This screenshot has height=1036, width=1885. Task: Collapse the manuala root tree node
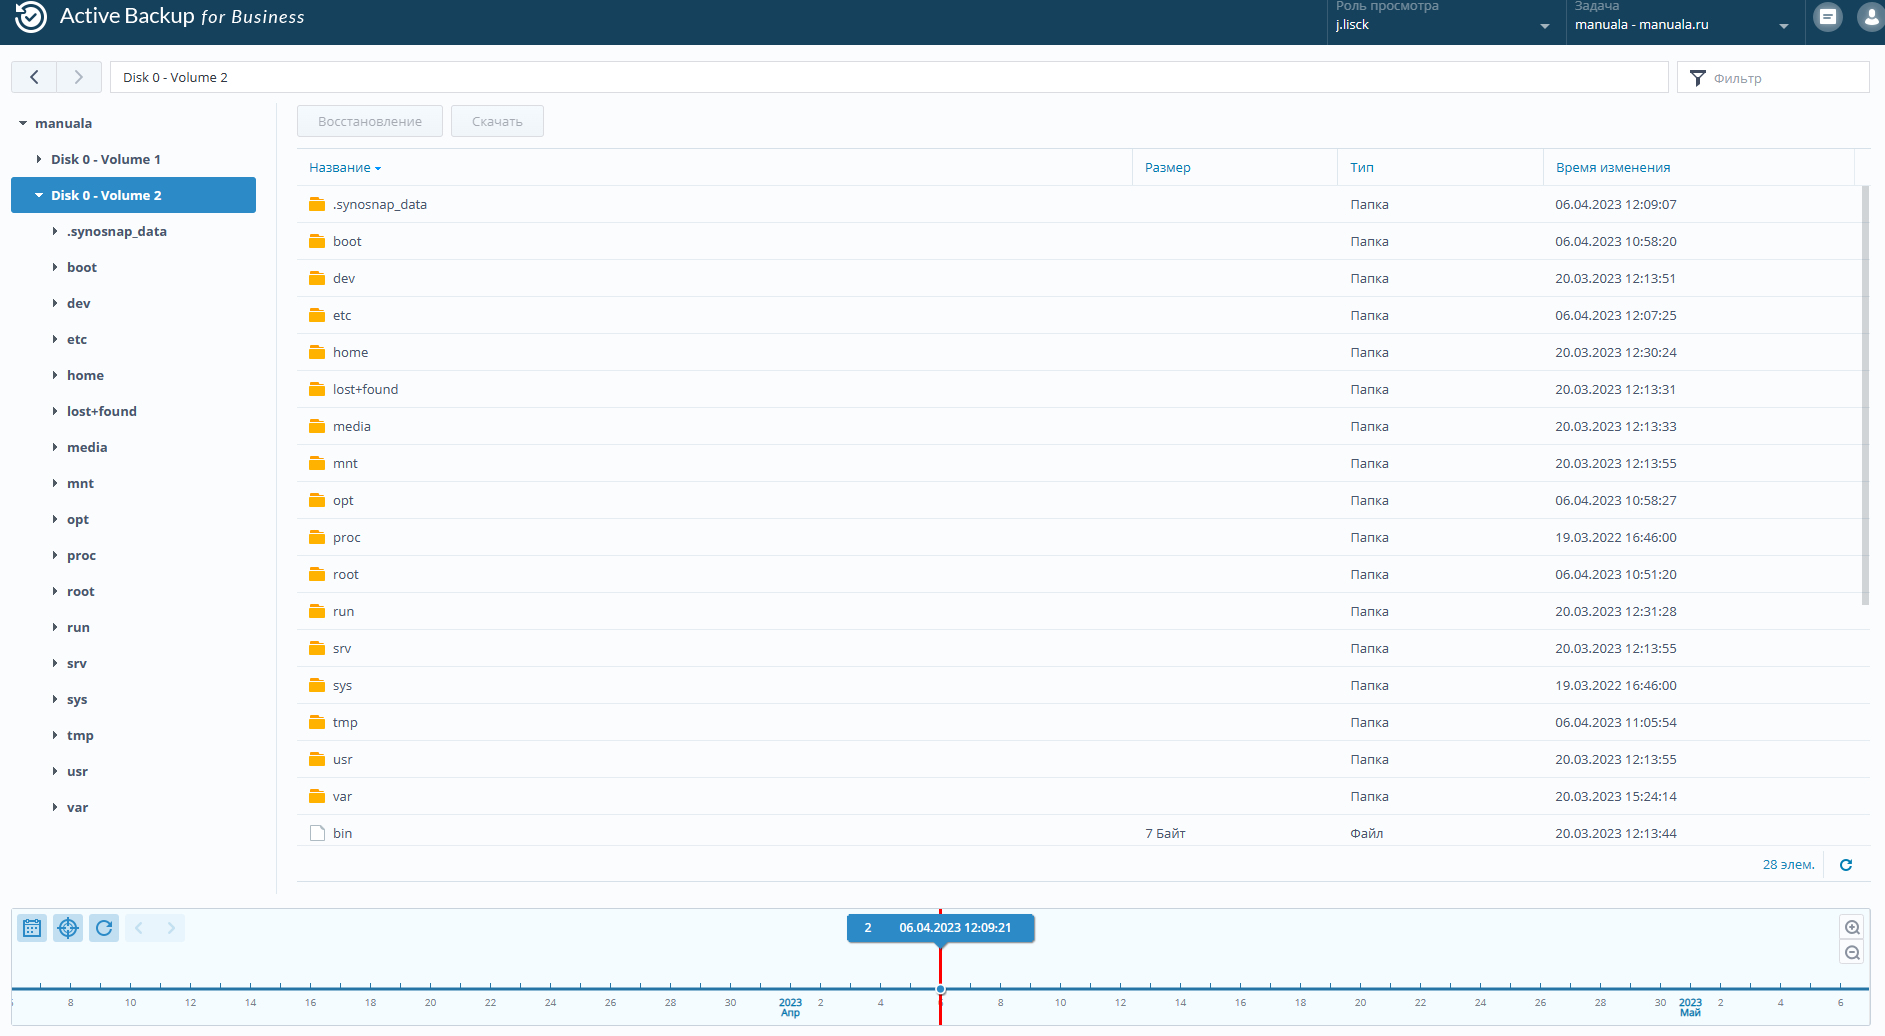[23, 123]
